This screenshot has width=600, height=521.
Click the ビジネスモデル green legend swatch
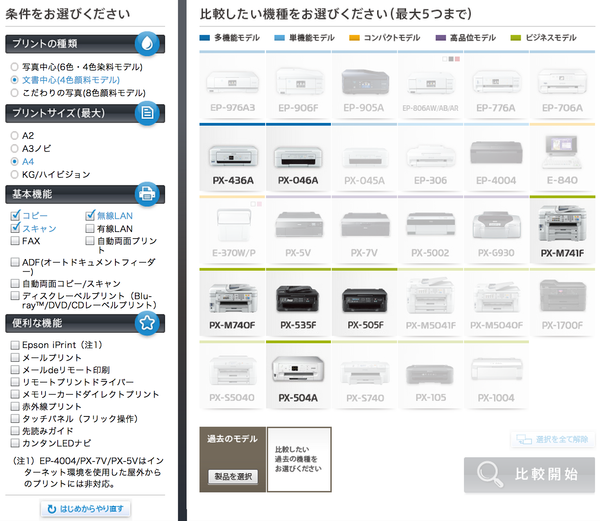click(515, 37)
